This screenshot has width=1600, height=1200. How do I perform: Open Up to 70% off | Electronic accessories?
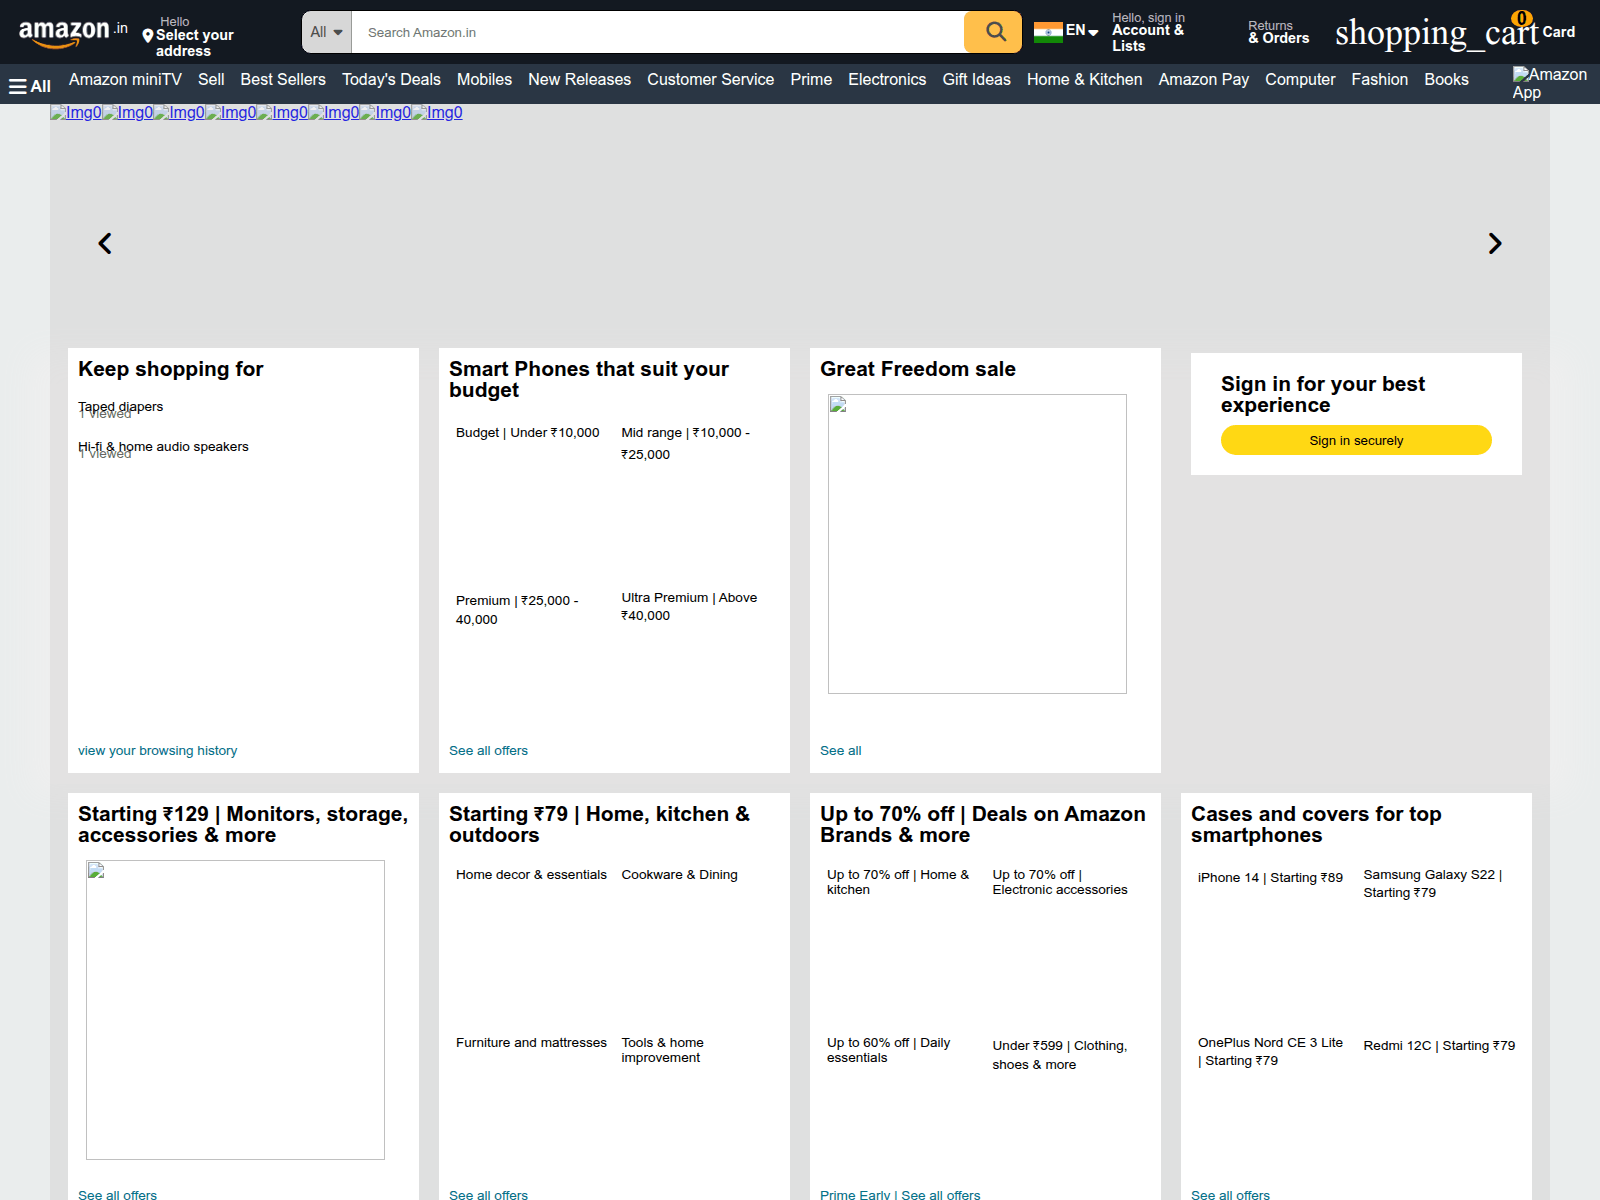1060,882
